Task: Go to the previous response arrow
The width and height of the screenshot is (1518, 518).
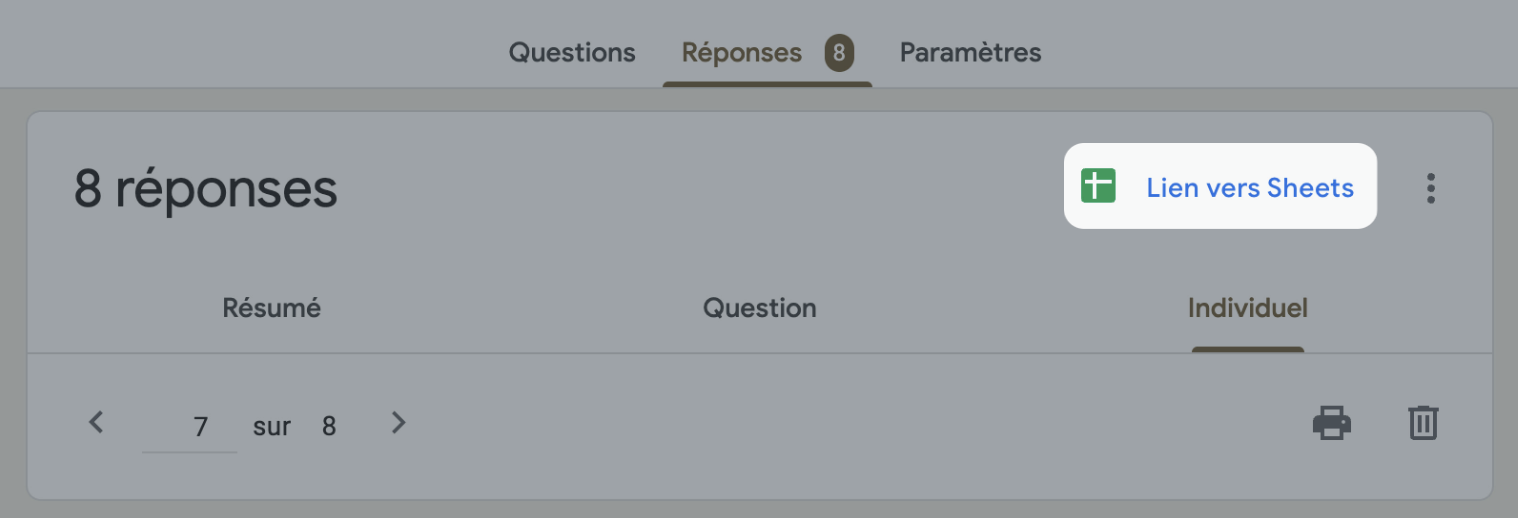Action: (x=96, y=423)
